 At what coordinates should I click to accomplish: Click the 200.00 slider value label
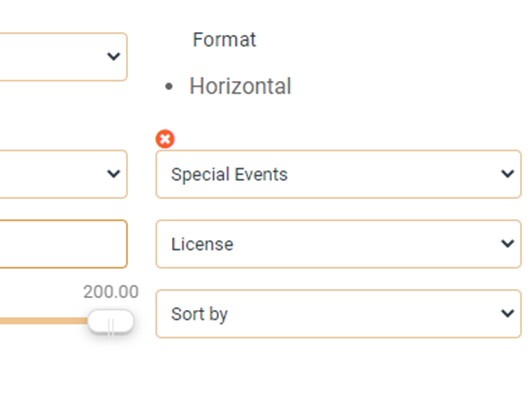tap(111, 292)
